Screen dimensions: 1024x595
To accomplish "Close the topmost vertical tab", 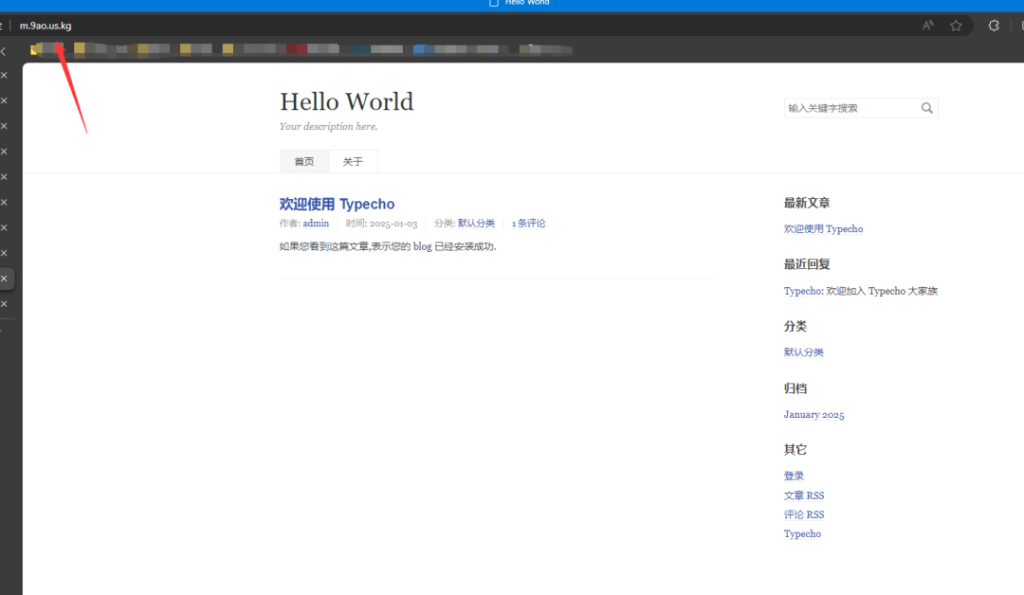I will coord(4,75).
